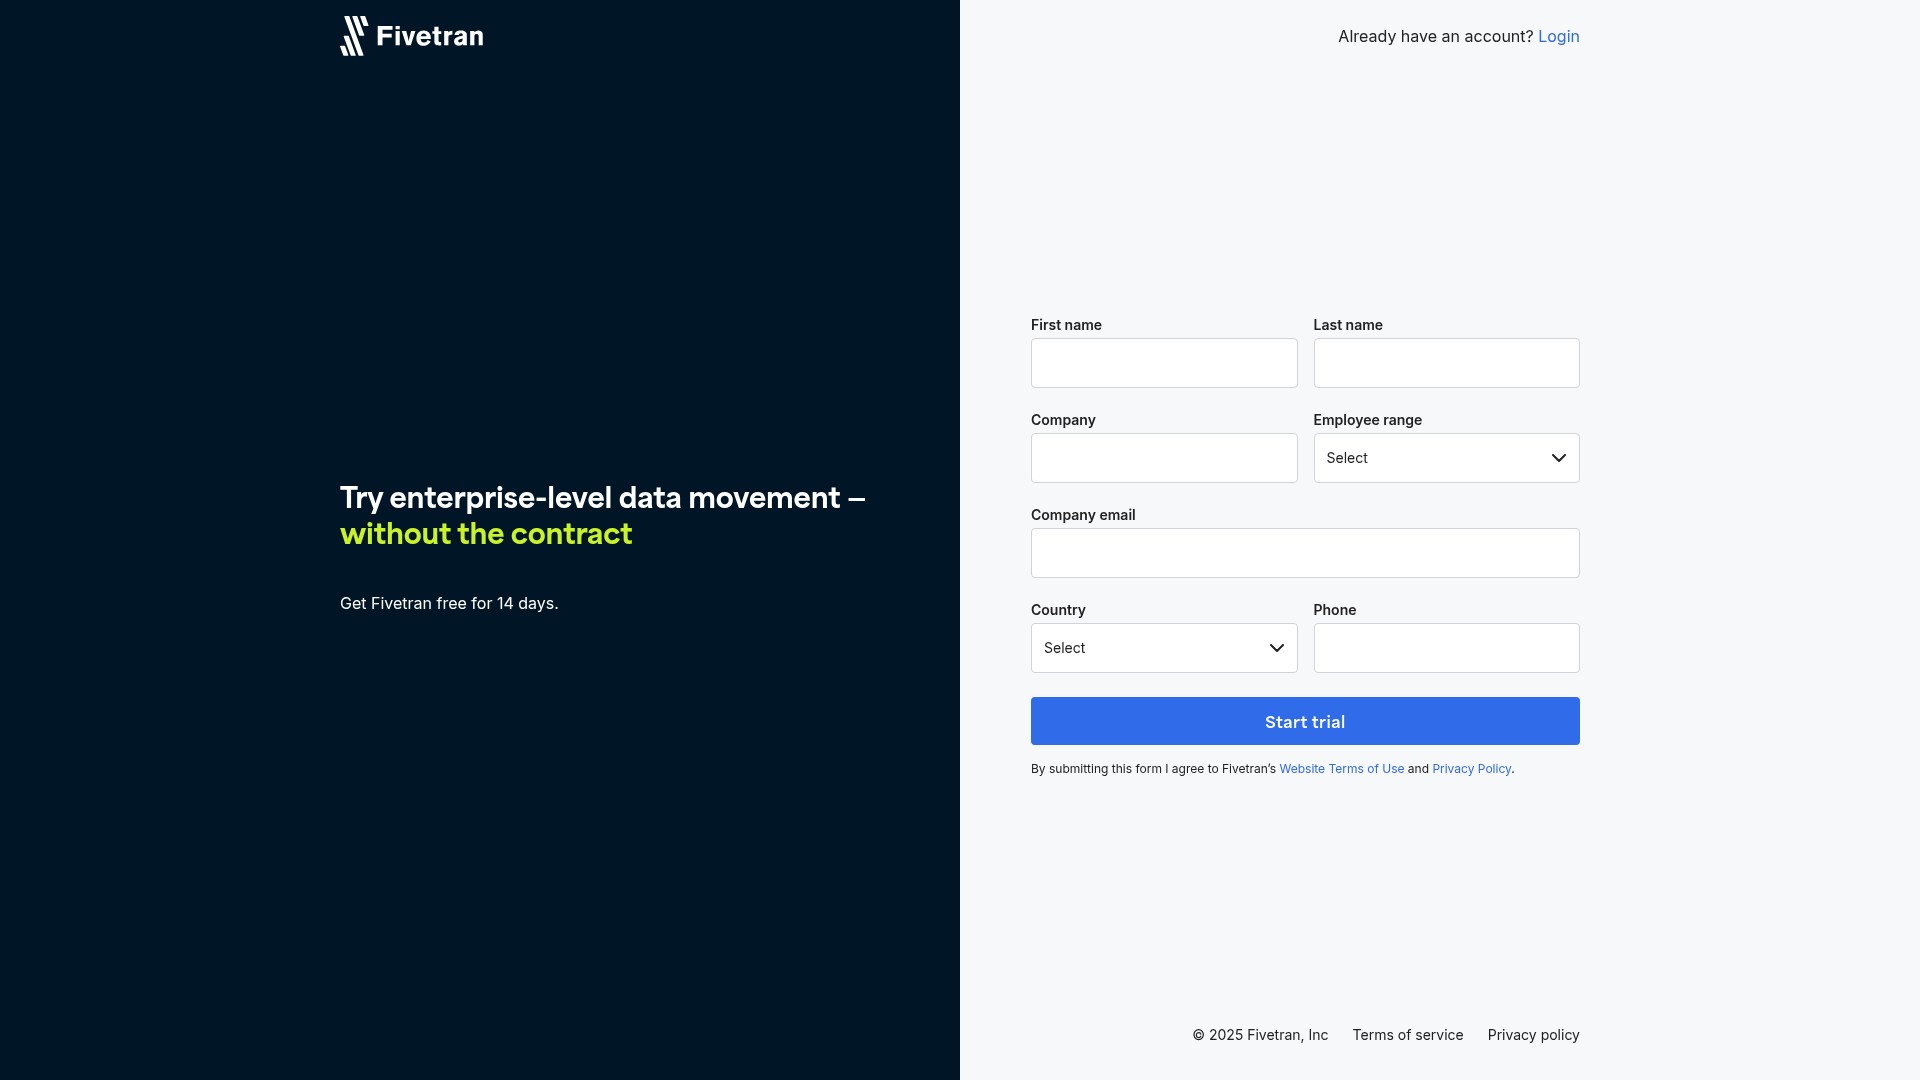Click into the Company field

click(x=1164, y=458)
